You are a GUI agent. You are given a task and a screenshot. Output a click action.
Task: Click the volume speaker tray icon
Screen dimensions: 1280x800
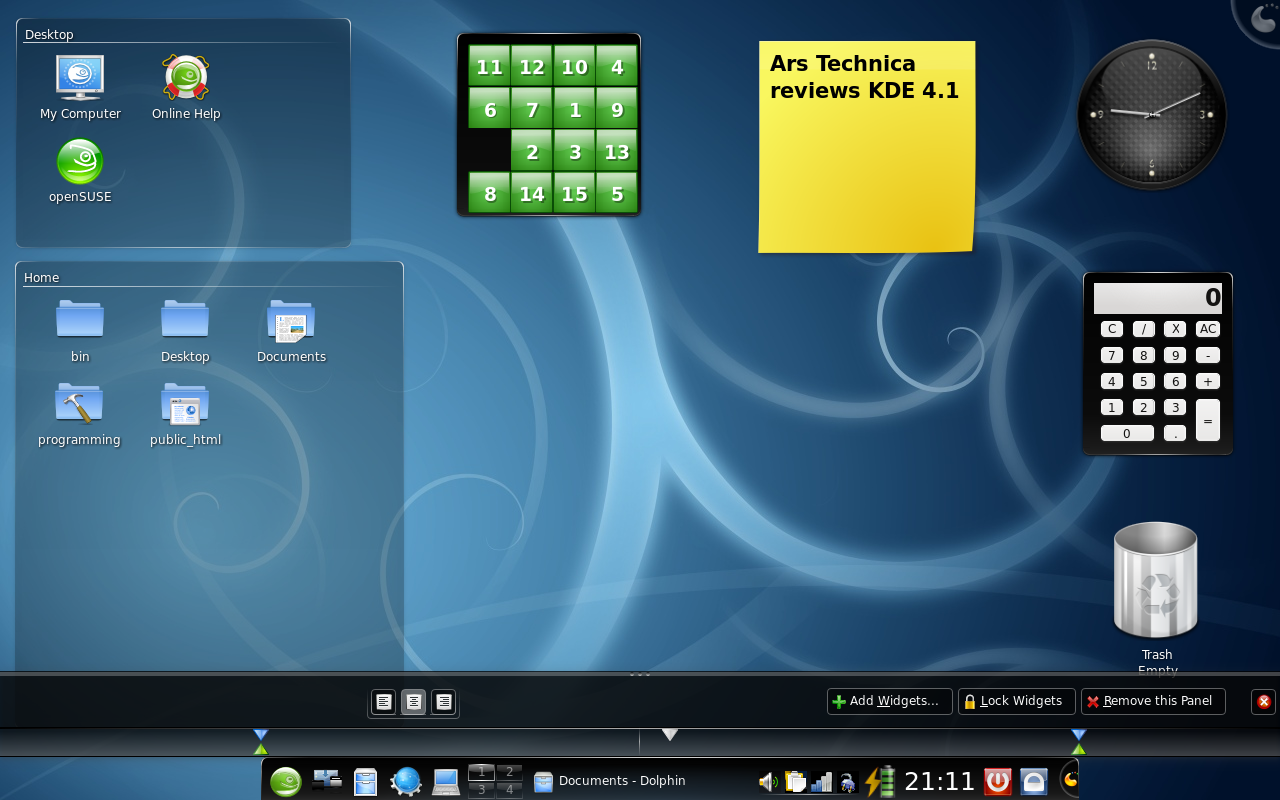(x=768, y=782)
